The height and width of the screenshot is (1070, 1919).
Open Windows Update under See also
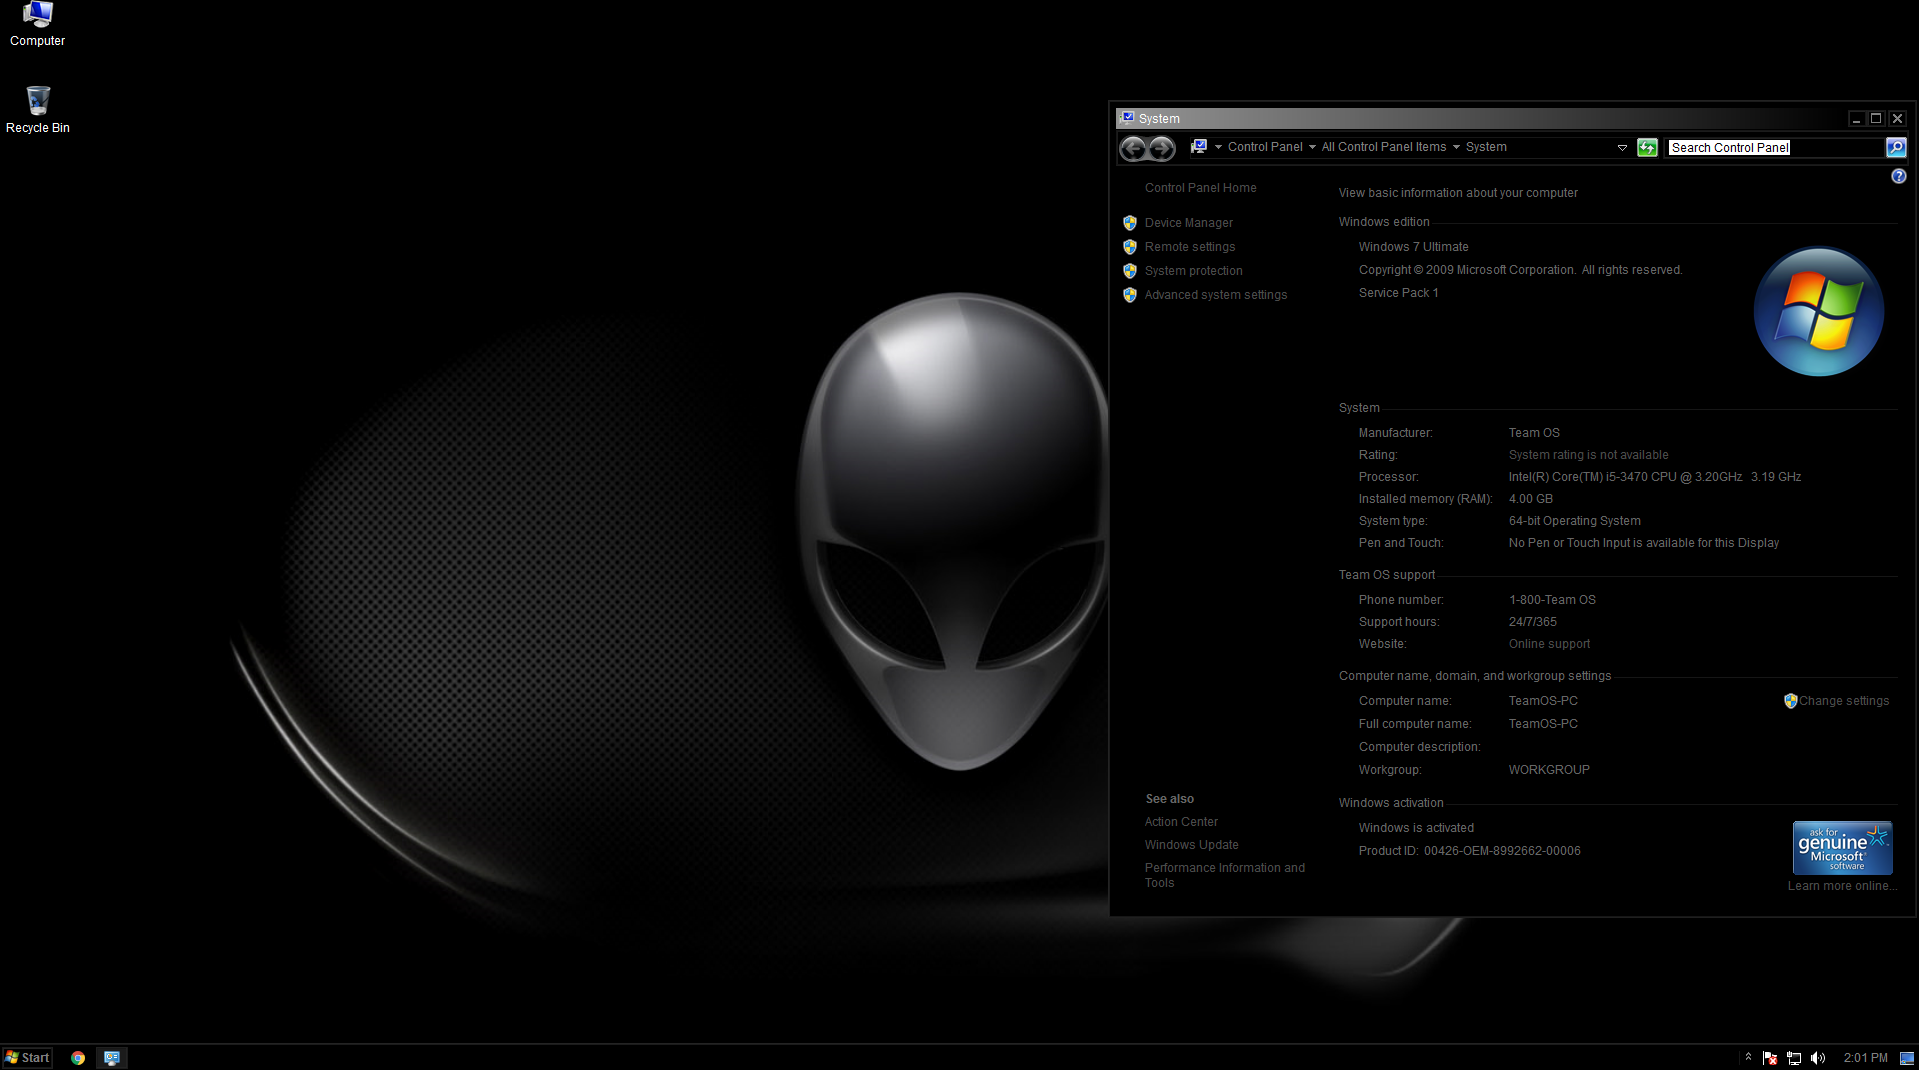click(x=1191, y=845)
